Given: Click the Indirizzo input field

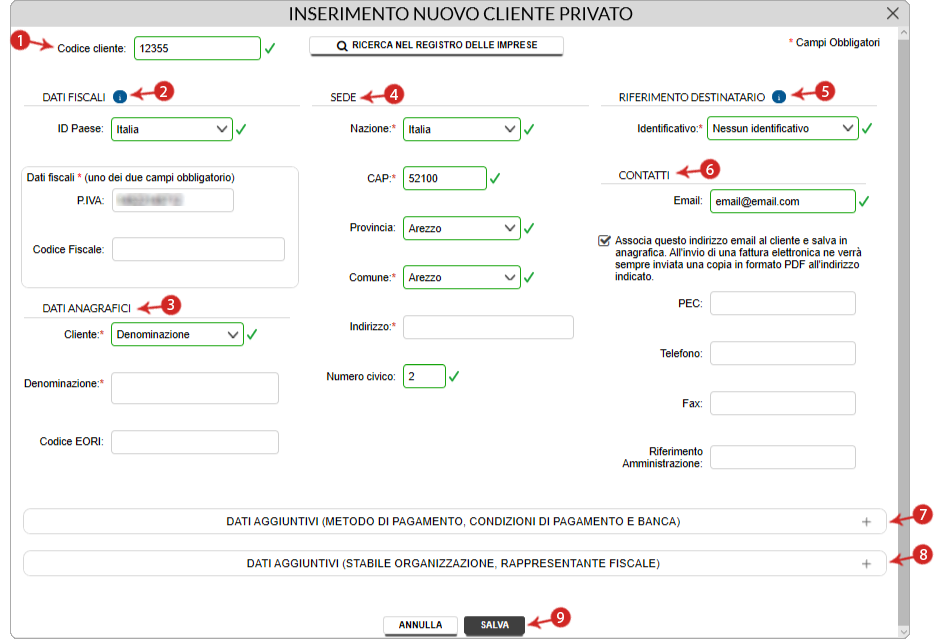Looking at the screenshot, I should pos(489,327).
